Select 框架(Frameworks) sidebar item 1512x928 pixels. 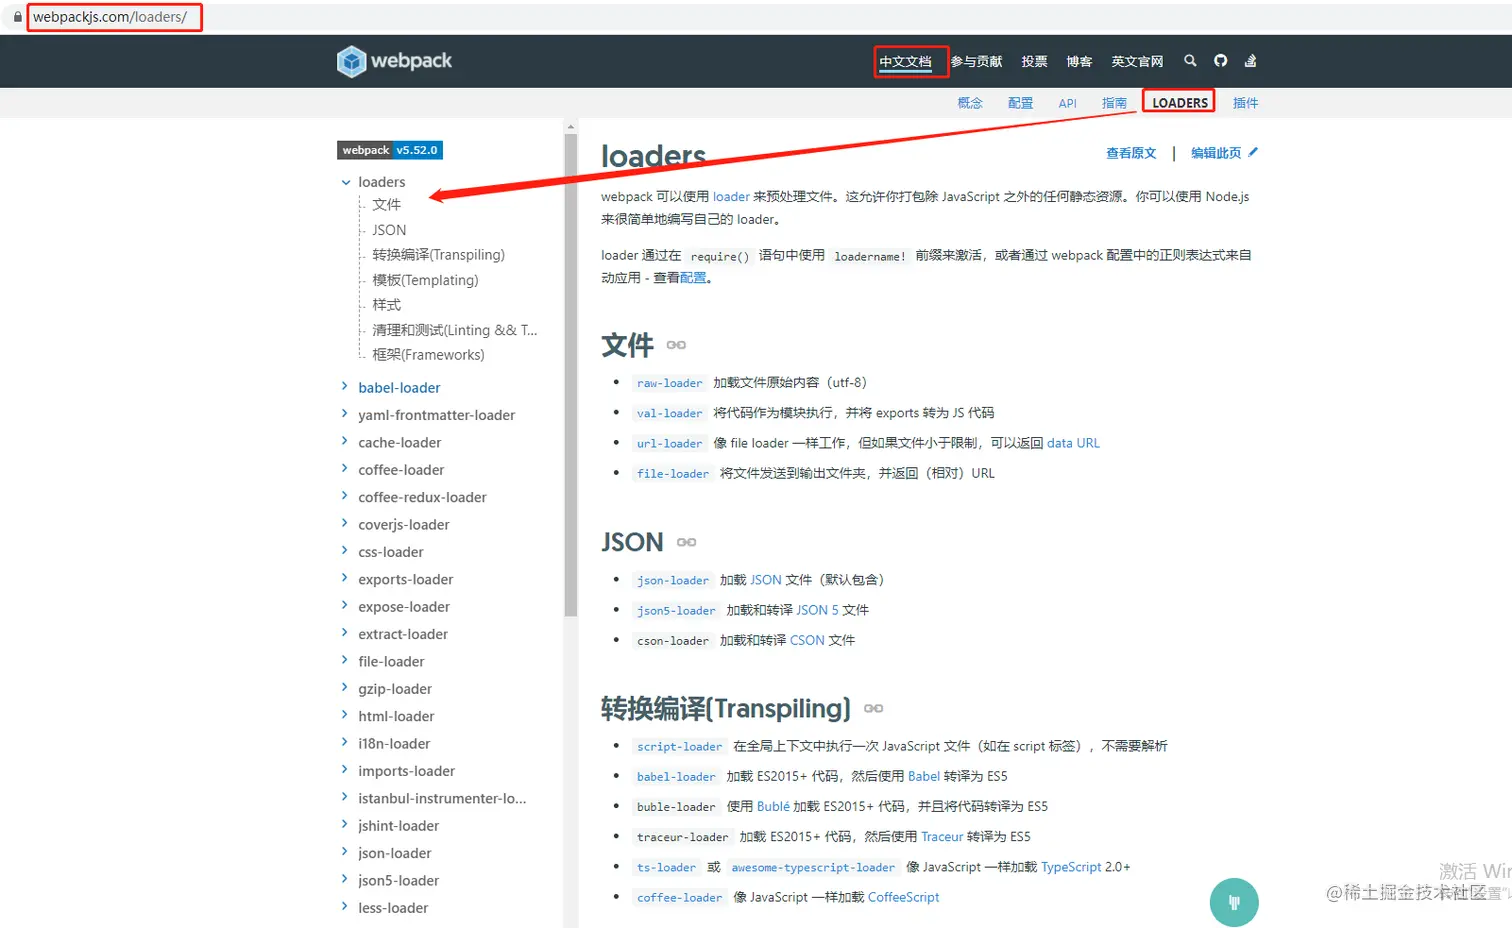click(x=428, y=355)
